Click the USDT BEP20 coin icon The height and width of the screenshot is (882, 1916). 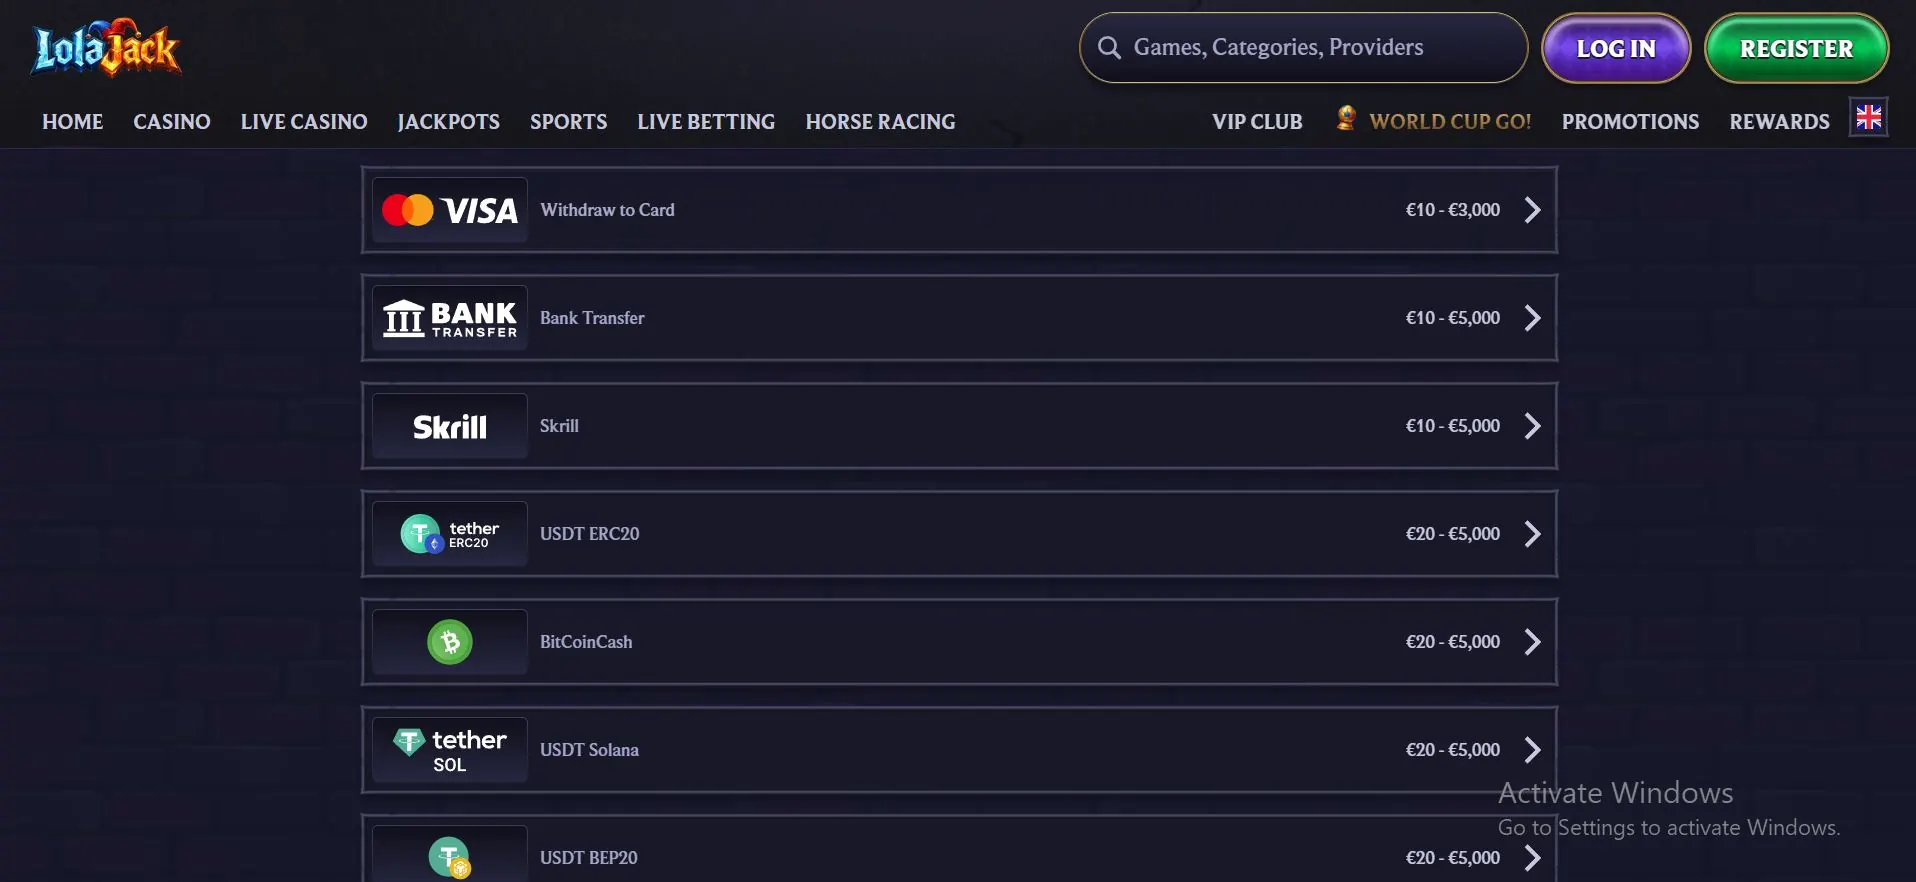(450, 858)
